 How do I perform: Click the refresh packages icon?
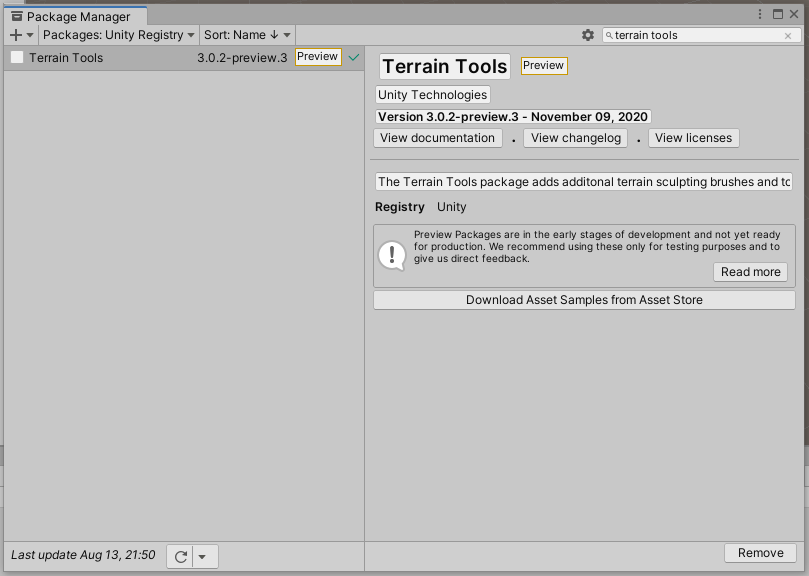click(x=181, y=556)
